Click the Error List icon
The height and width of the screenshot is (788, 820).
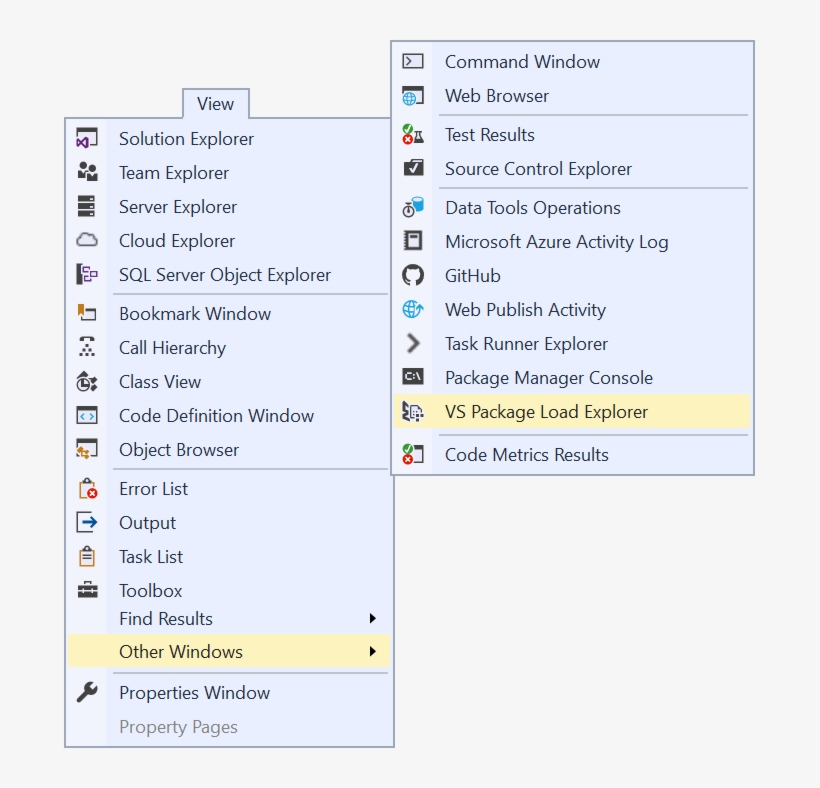[x=88, y=488]
